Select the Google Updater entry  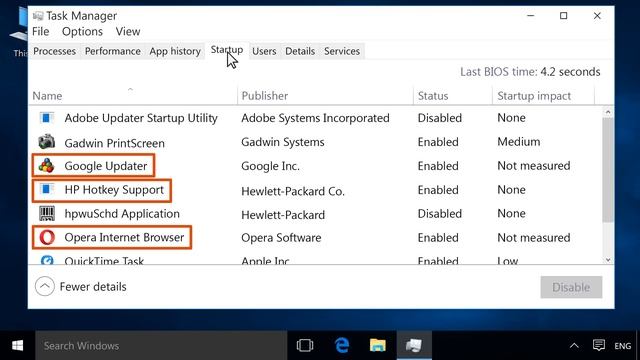[x=106, y=166]
